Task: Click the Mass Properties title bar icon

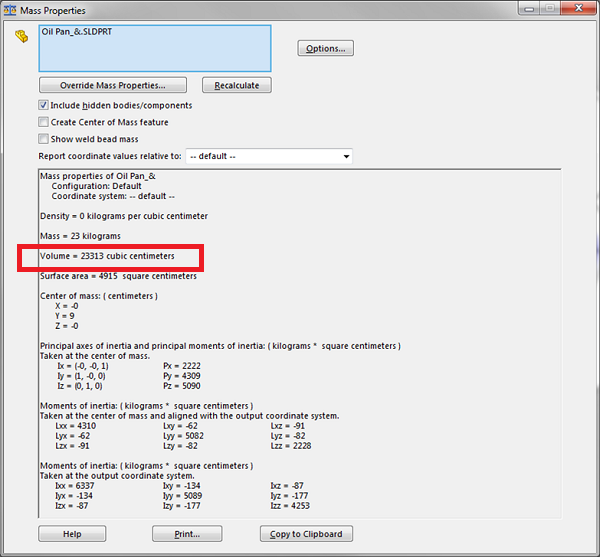Action: (10, 10)
